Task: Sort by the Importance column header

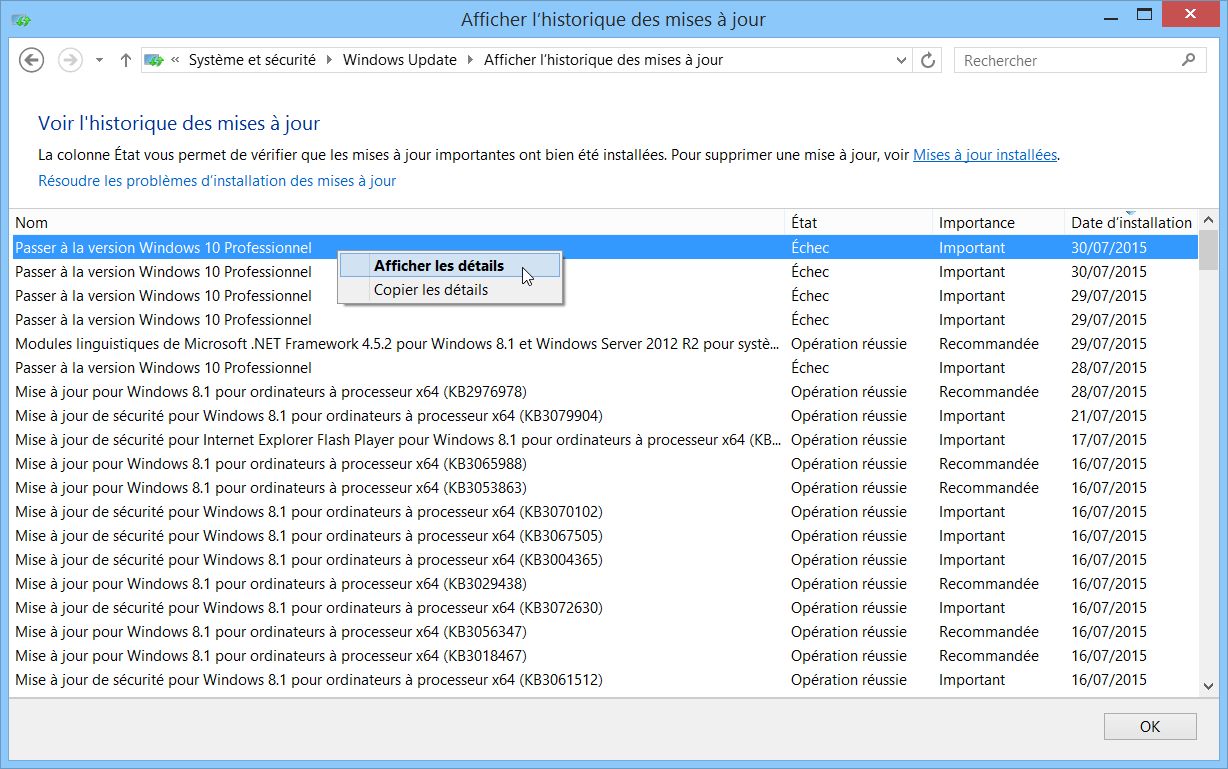Action: point(999,222)
